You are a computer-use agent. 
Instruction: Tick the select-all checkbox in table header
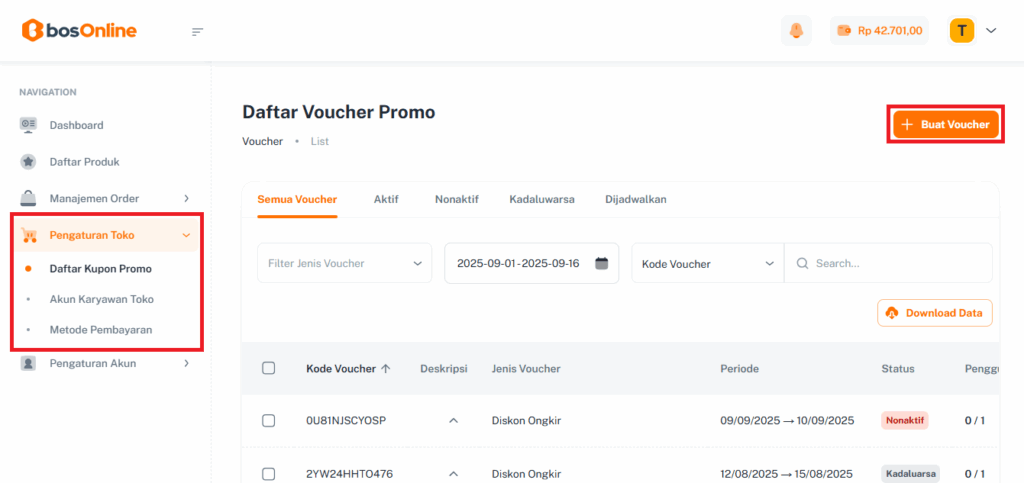click(268, 368)
